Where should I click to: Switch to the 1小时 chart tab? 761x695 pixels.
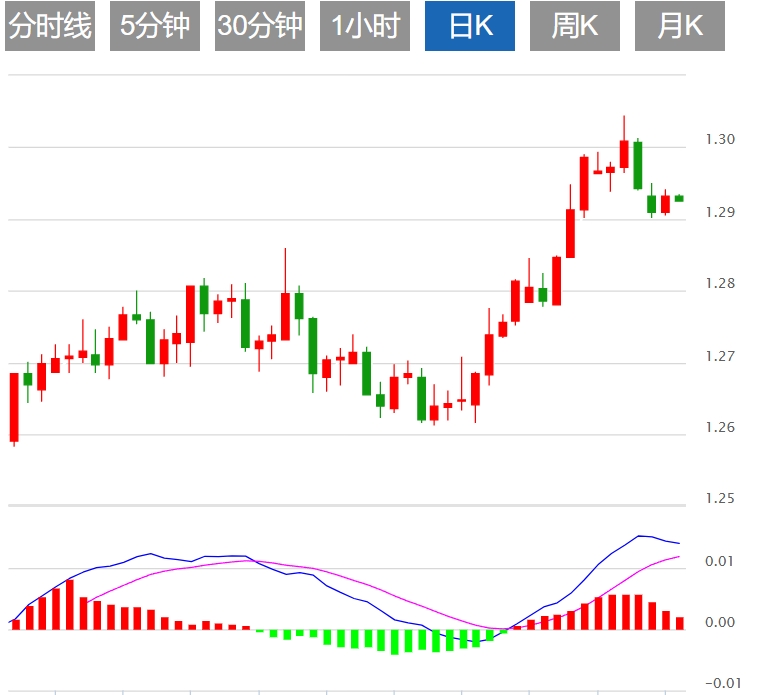click(365, 26)
